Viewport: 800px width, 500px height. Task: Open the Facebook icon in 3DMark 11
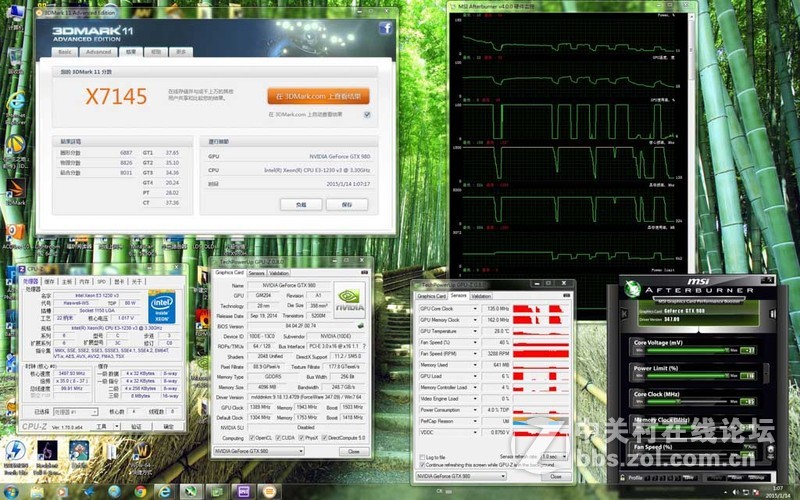[385, 28]
